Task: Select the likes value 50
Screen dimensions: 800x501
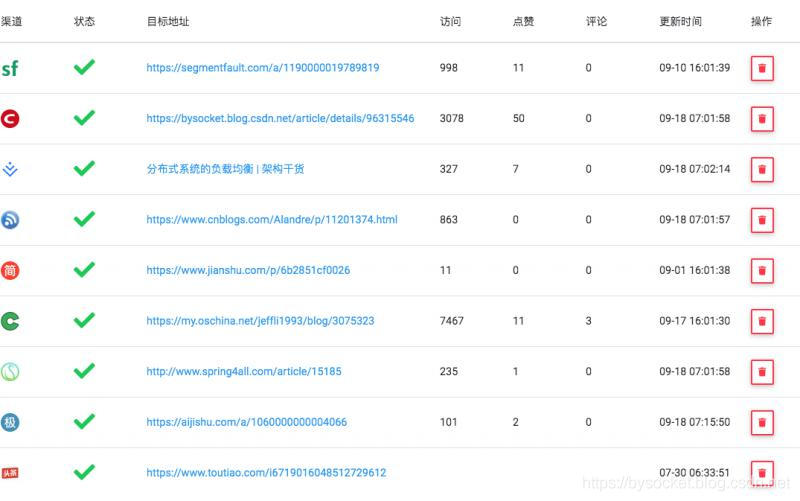Action: tap(518, 118)
